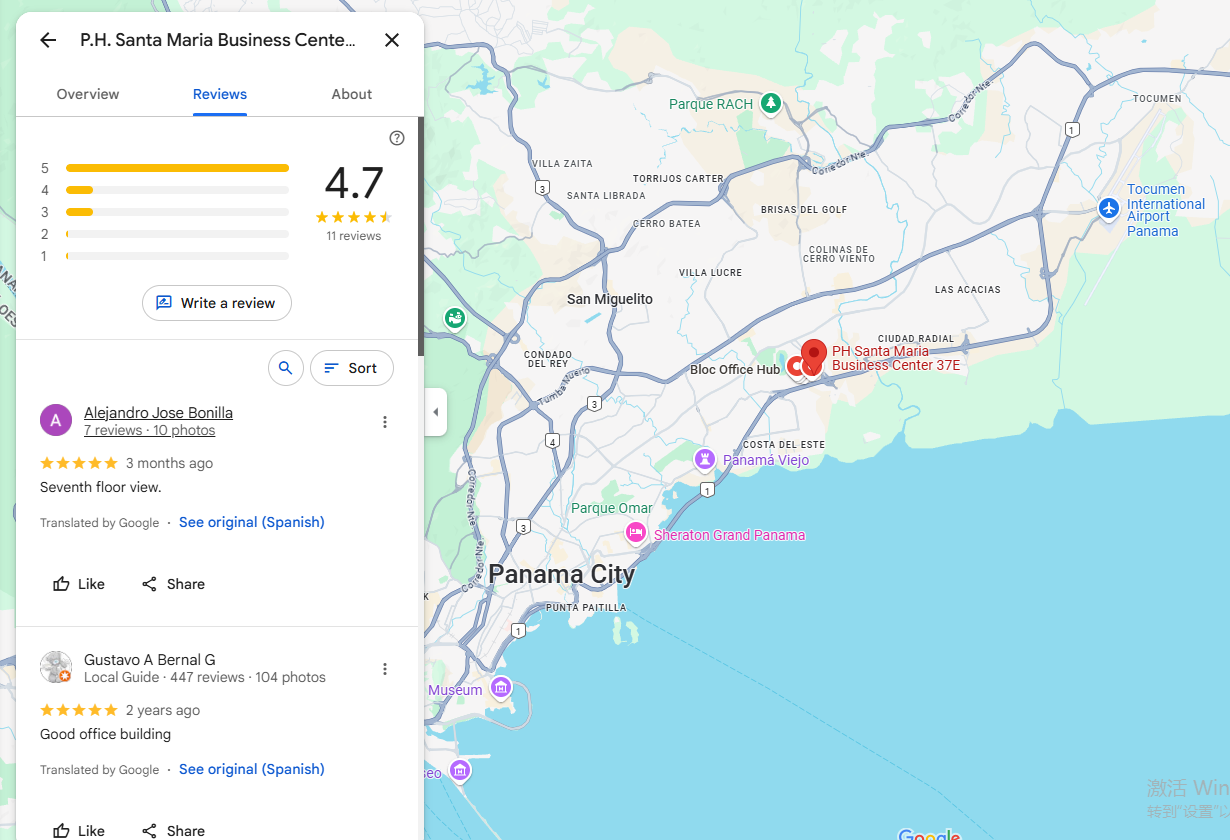This screenshot has width=1230, height=840.
Task: Open the Overview tab
Action: click(88, 94)
